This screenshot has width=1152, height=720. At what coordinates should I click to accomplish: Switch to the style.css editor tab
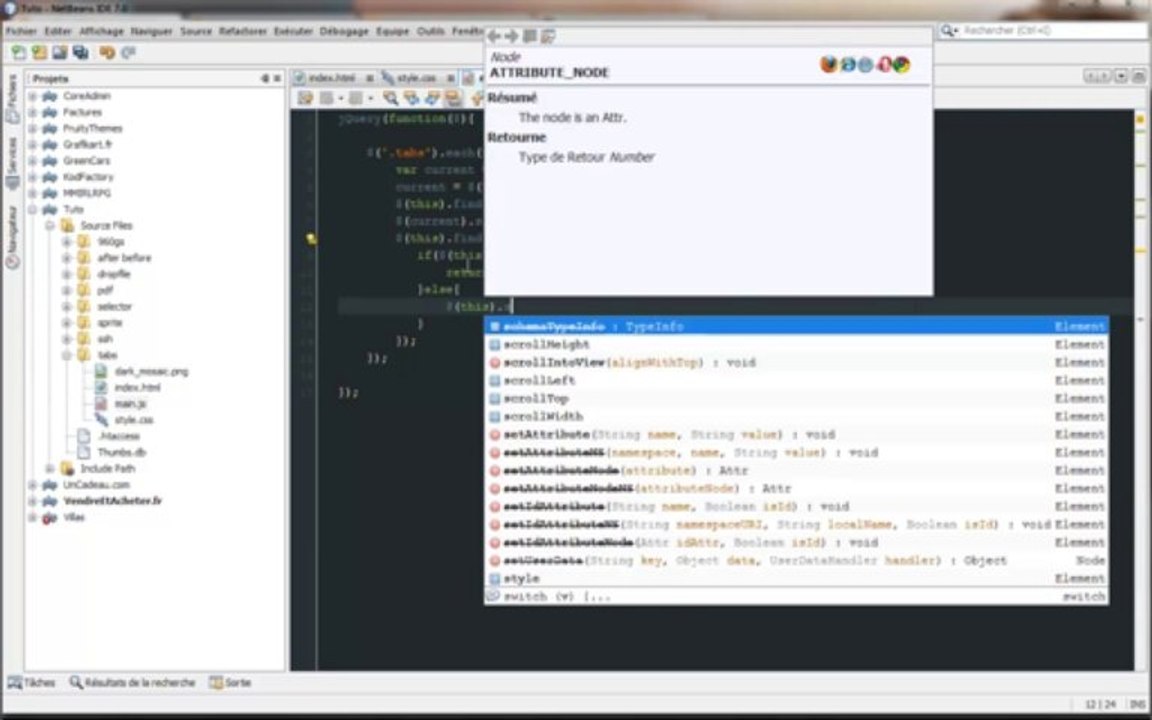pyautogui.click(x=417, y=78)
